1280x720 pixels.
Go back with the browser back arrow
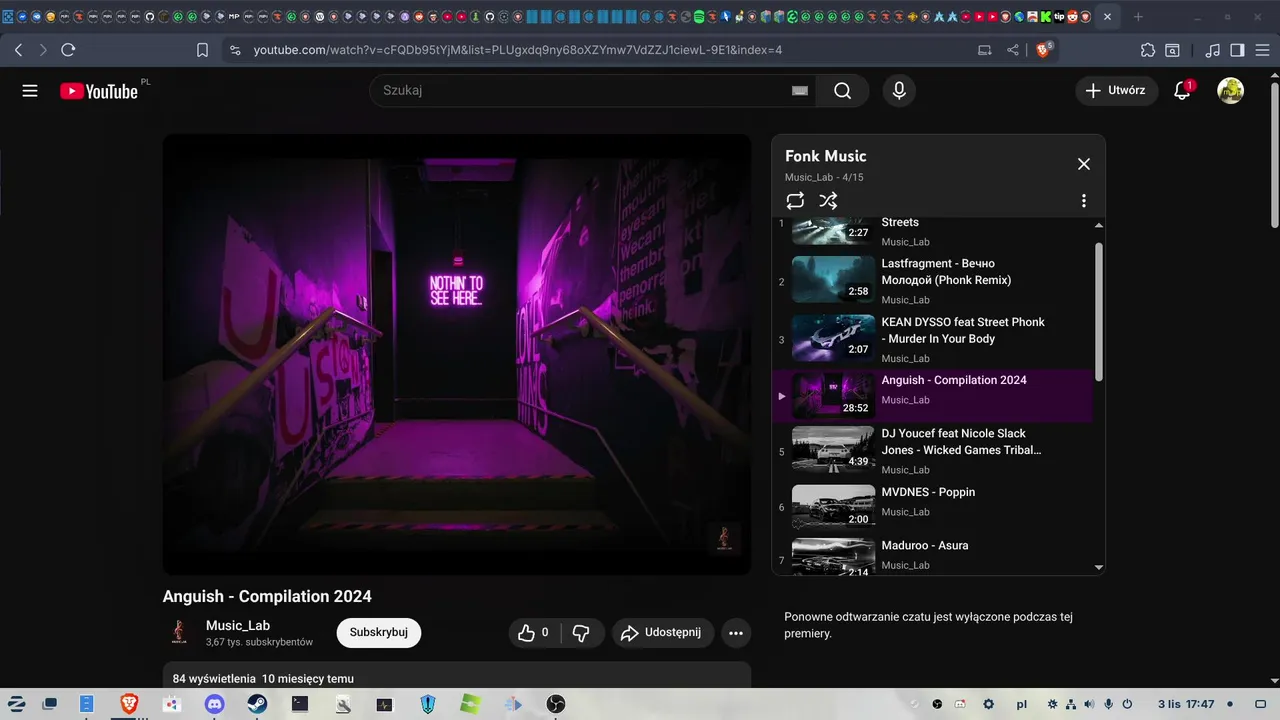pyautogui.click(x=18, y=50)
